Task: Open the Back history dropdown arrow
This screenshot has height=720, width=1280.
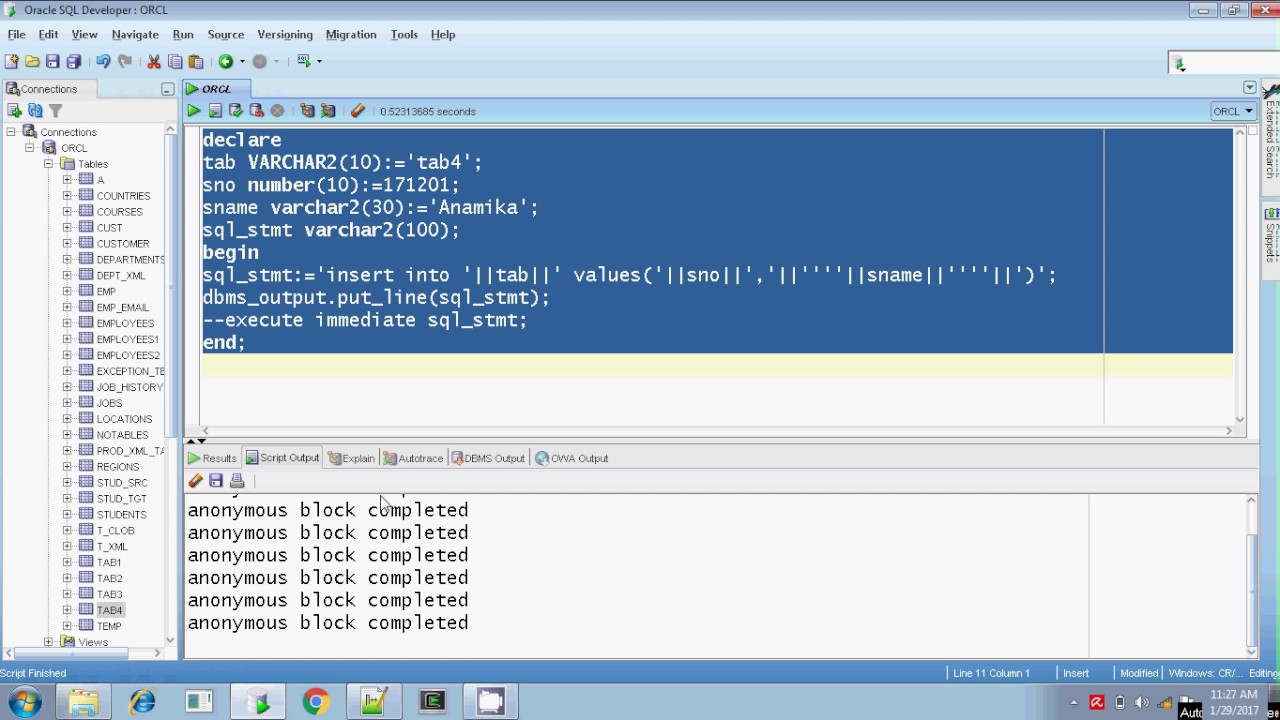Action: click(x=242, y=62)
